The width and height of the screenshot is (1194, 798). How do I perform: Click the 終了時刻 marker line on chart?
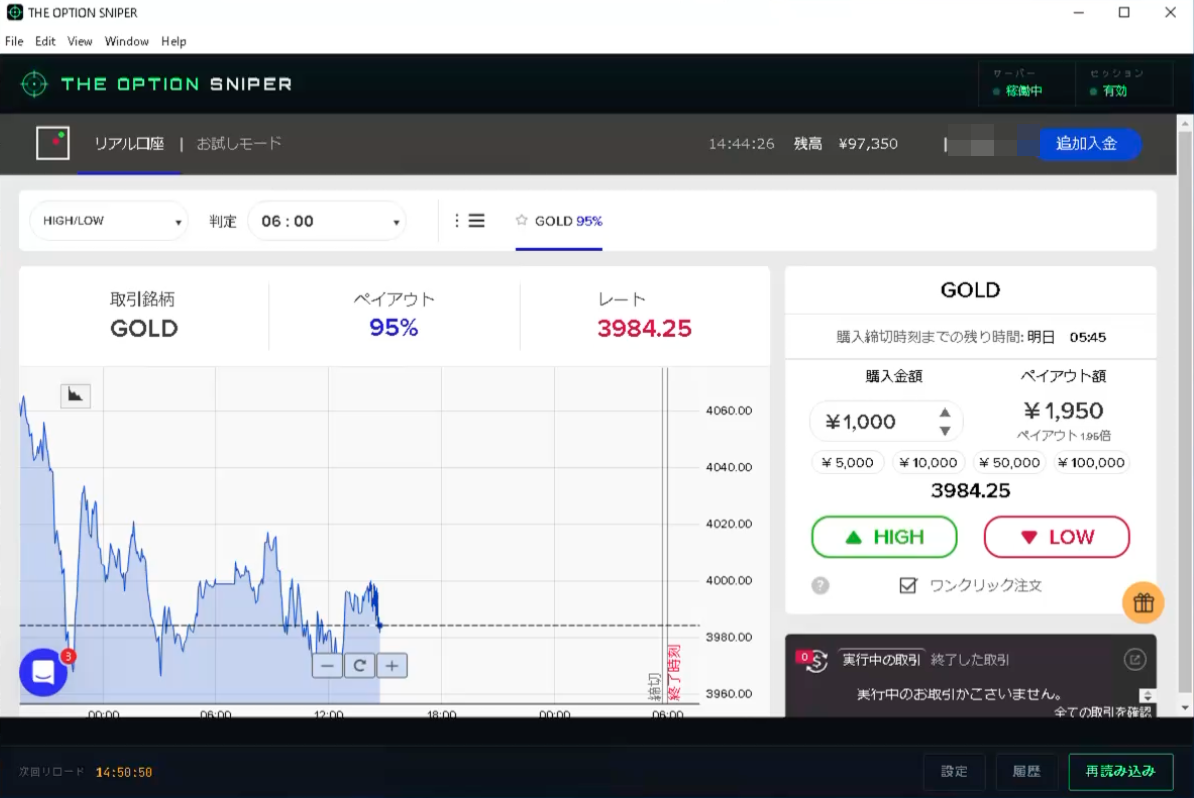667,533
